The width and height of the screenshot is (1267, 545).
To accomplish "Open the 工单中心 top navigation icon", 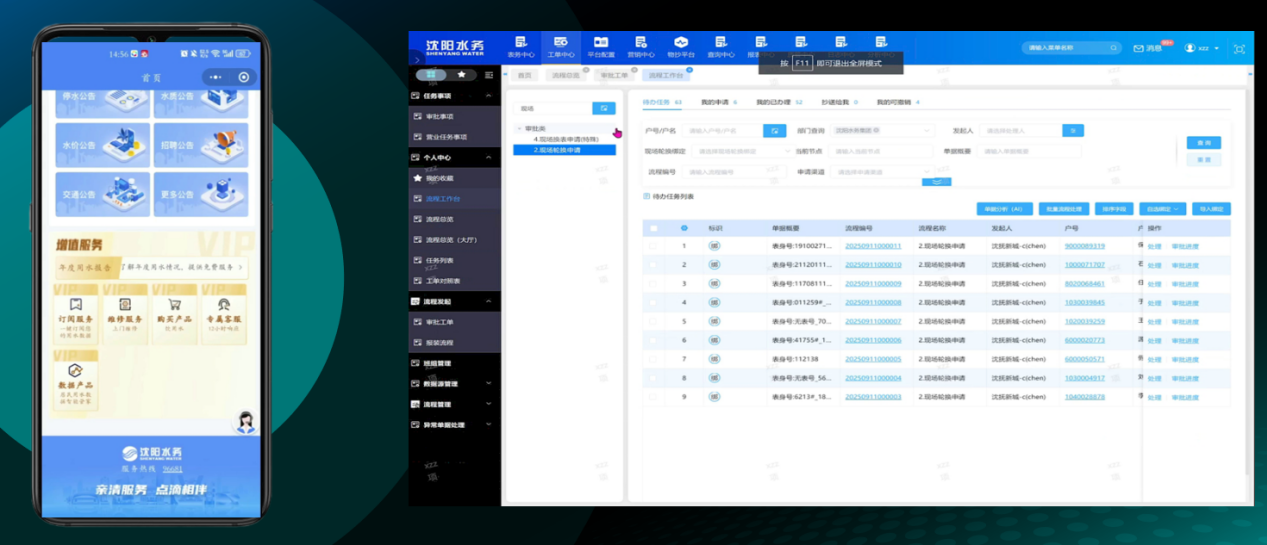I will pos(560,46).
